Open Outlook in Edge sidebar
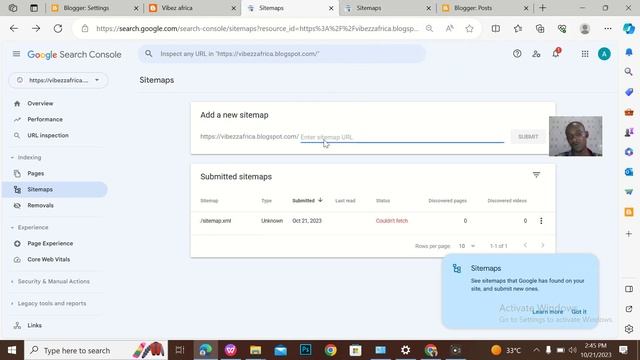640x360 pixels. tap(629, 172)
